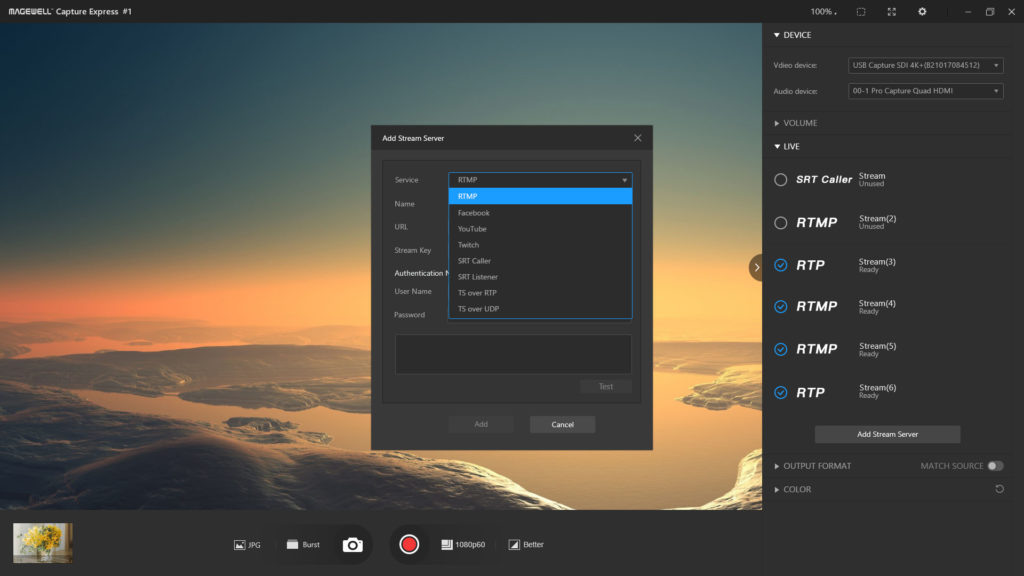Viewport: 1024px width, 576px height.
Task: Collapse the DEVICE panel section
Action: [x=776, y=34]
